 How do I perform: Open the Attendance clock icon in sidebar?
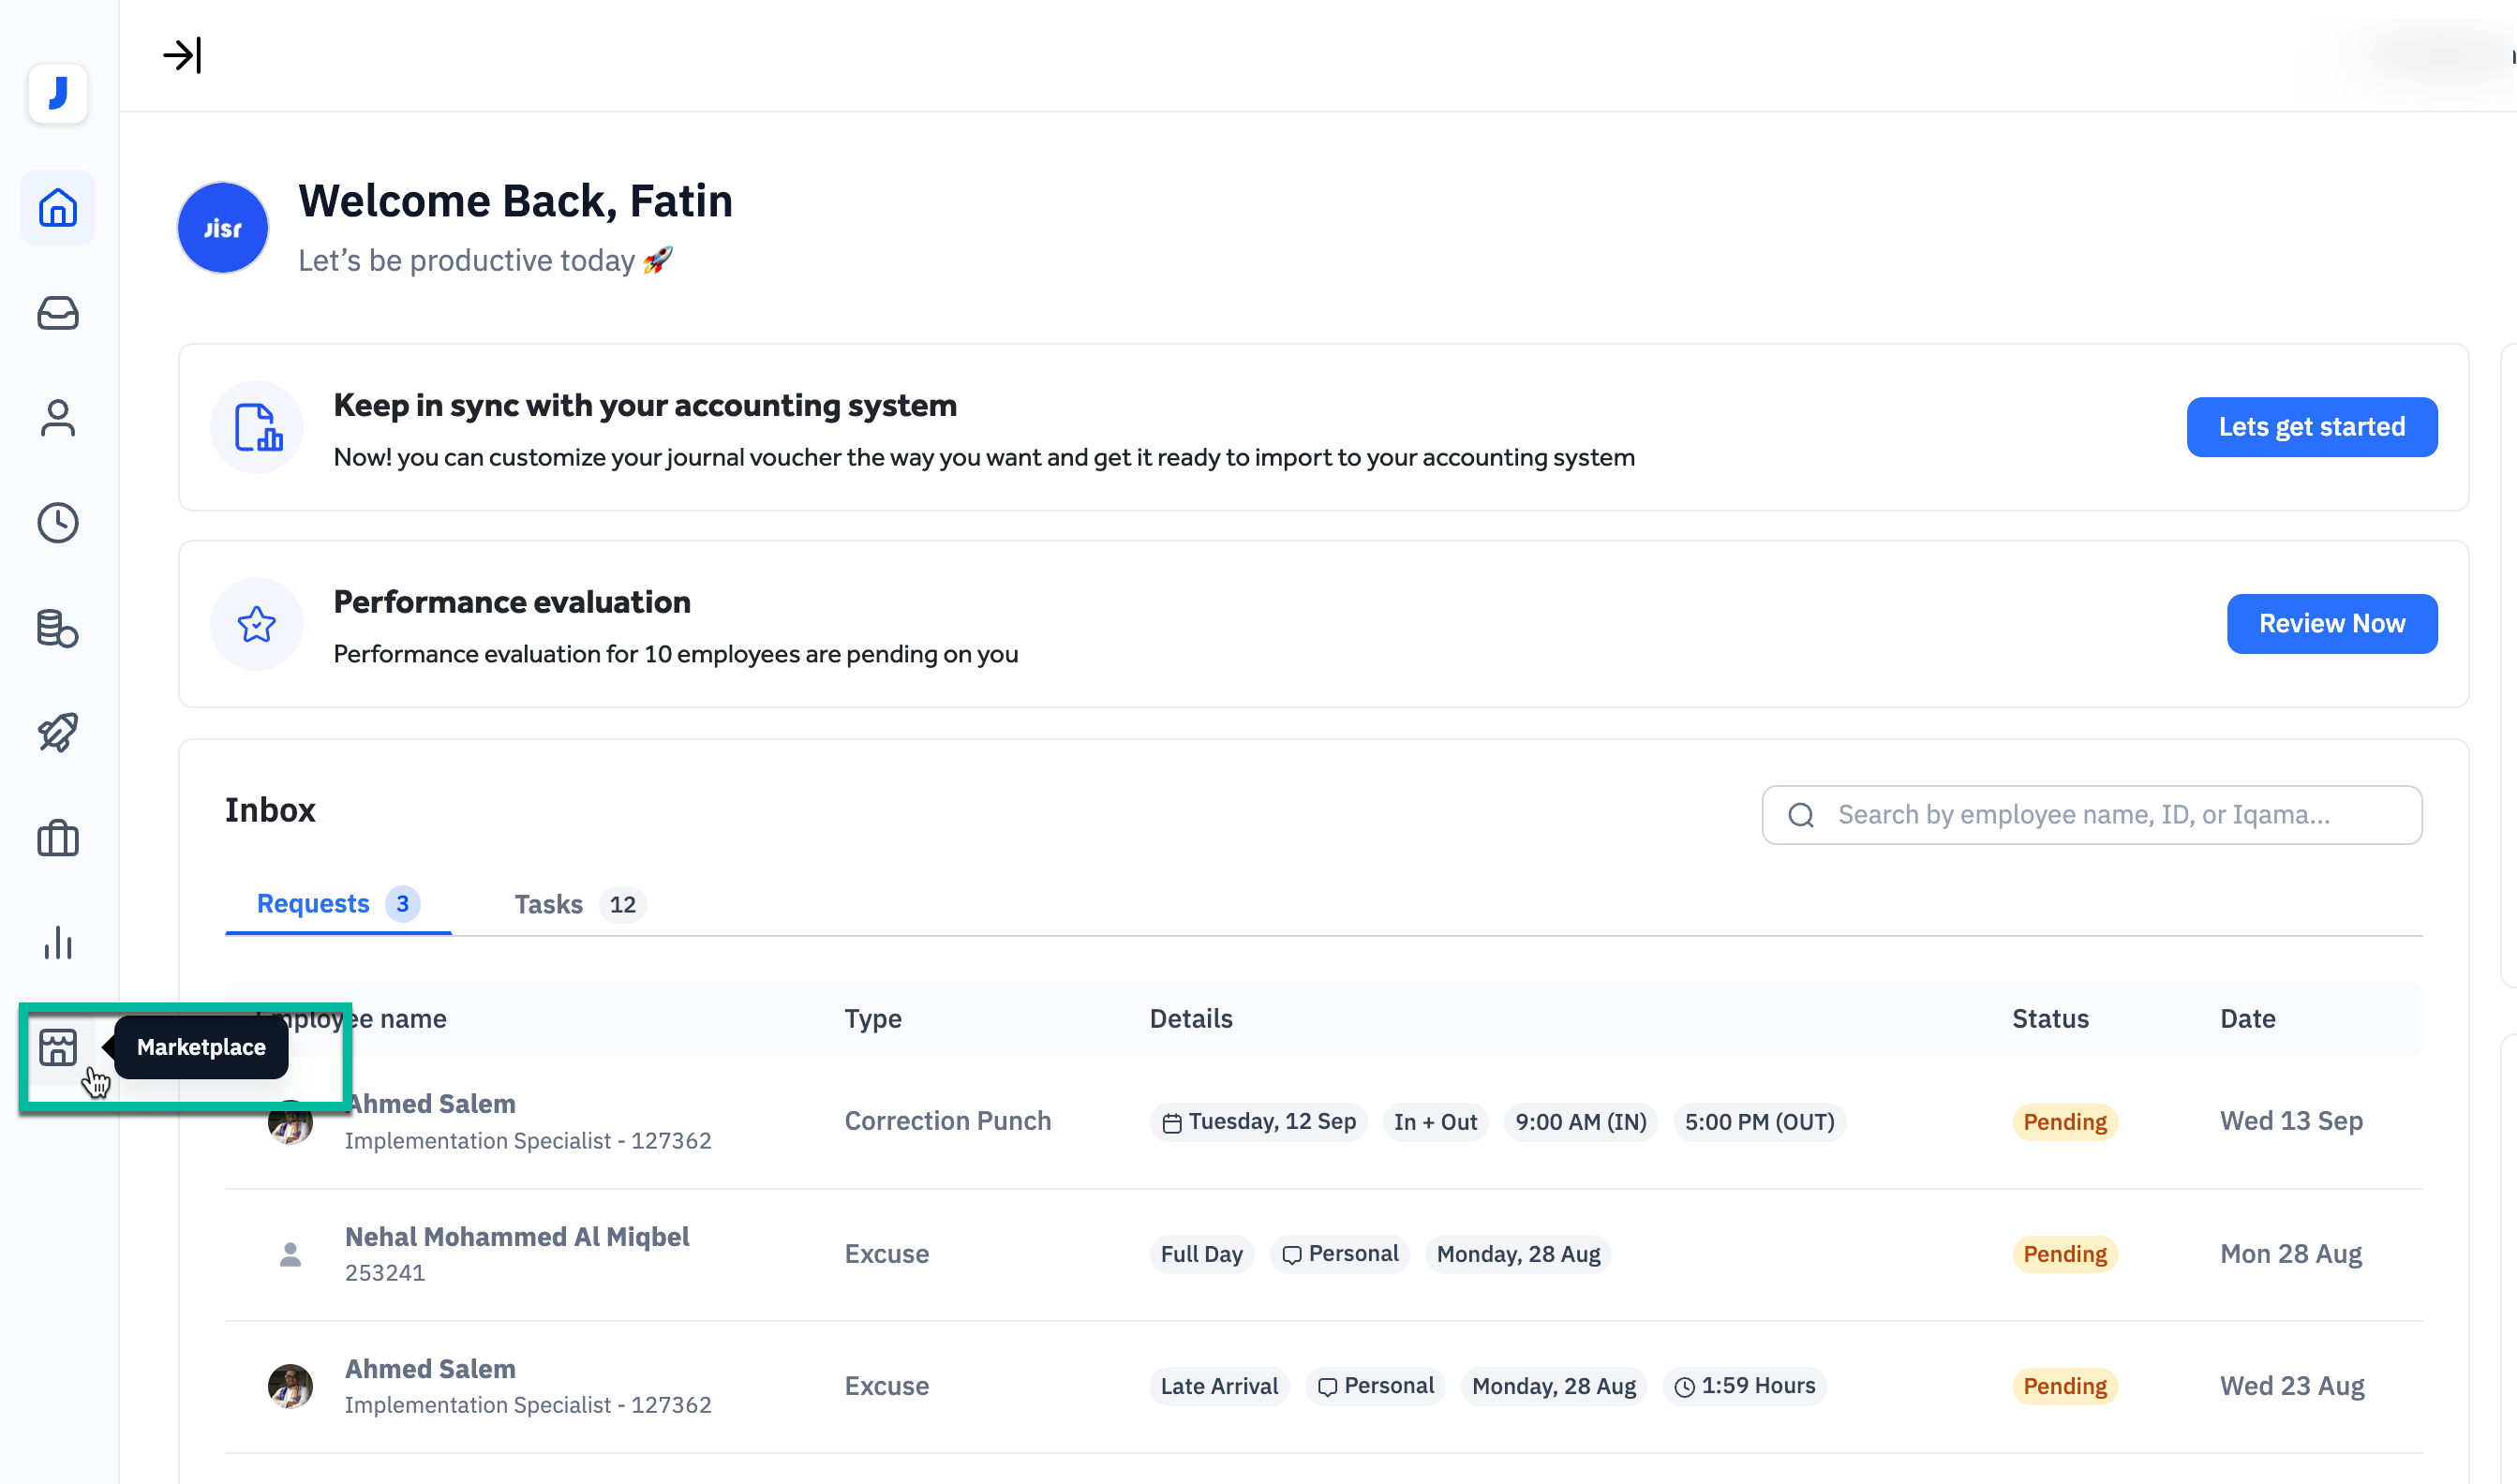(x=58, y=523)
